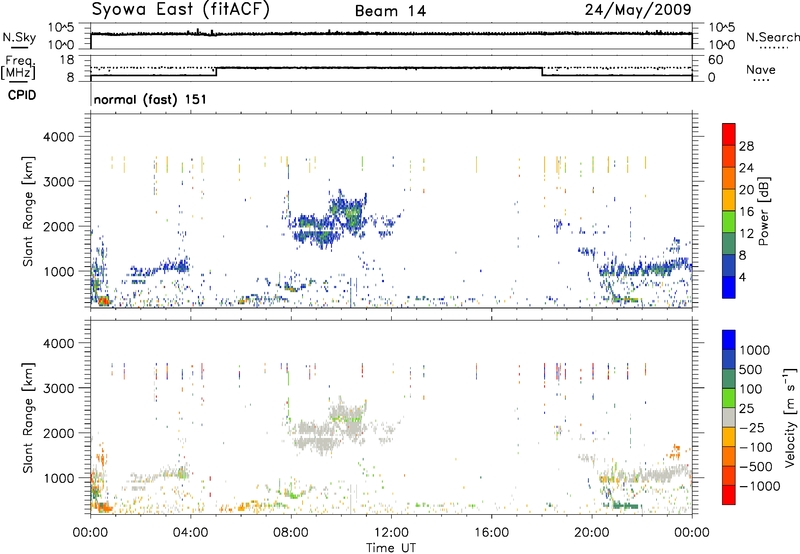Click the date '24/May/2009'
Screen dimensions: 800x554
coord(638,9)
